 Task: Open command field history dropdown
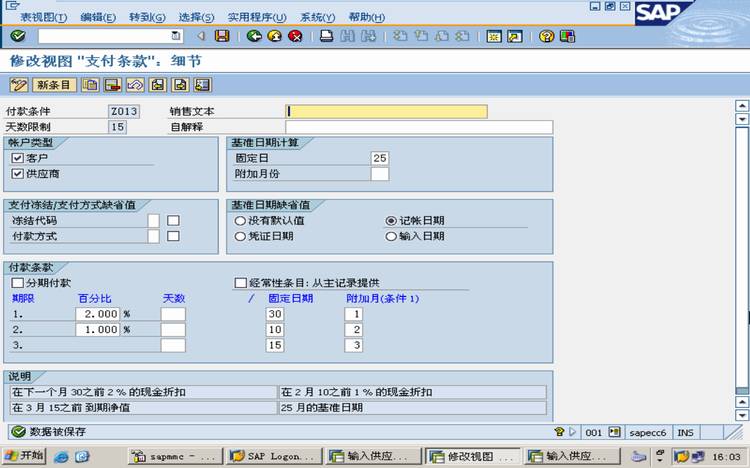(x=176, y=36)
